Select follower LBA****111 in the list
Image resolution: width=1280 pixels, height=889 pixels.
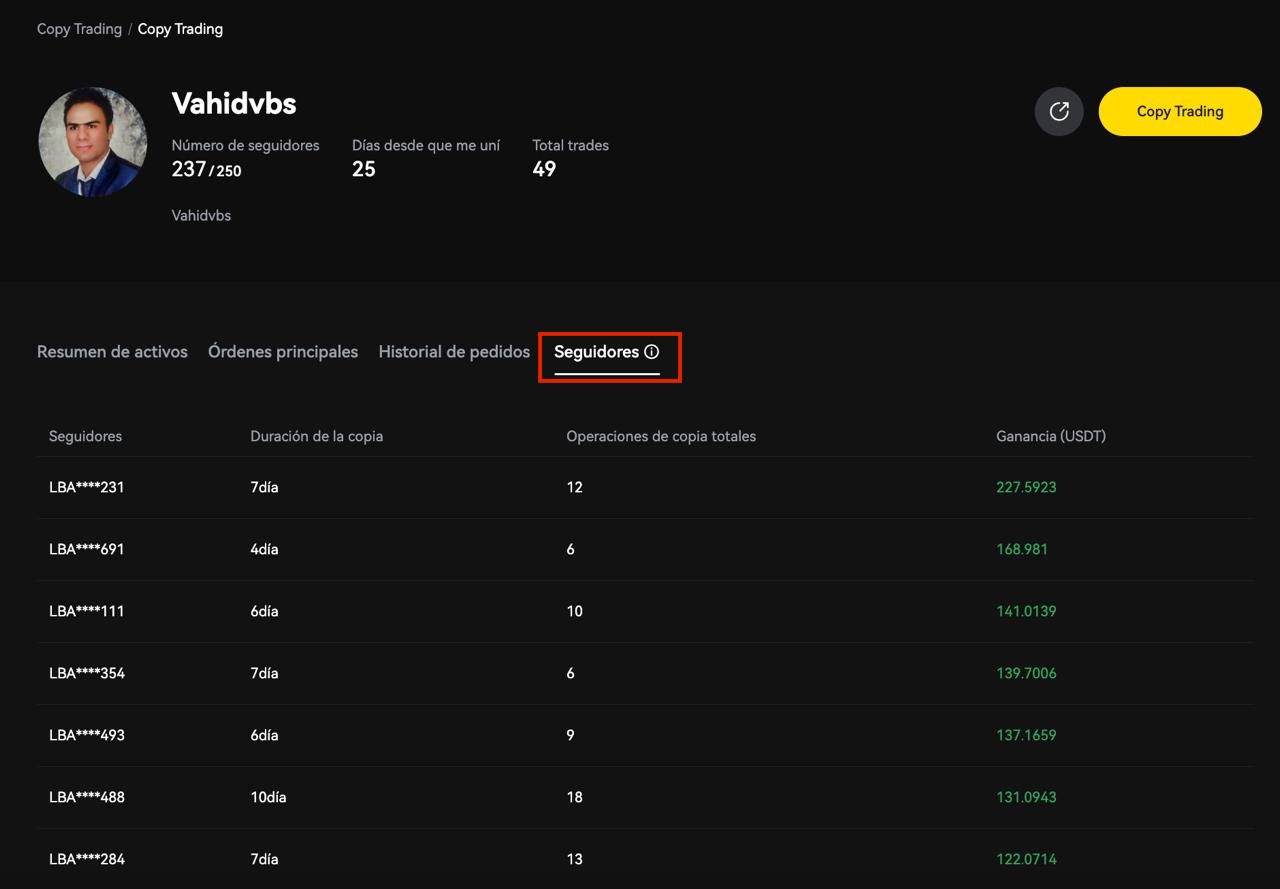pos(87,612)
